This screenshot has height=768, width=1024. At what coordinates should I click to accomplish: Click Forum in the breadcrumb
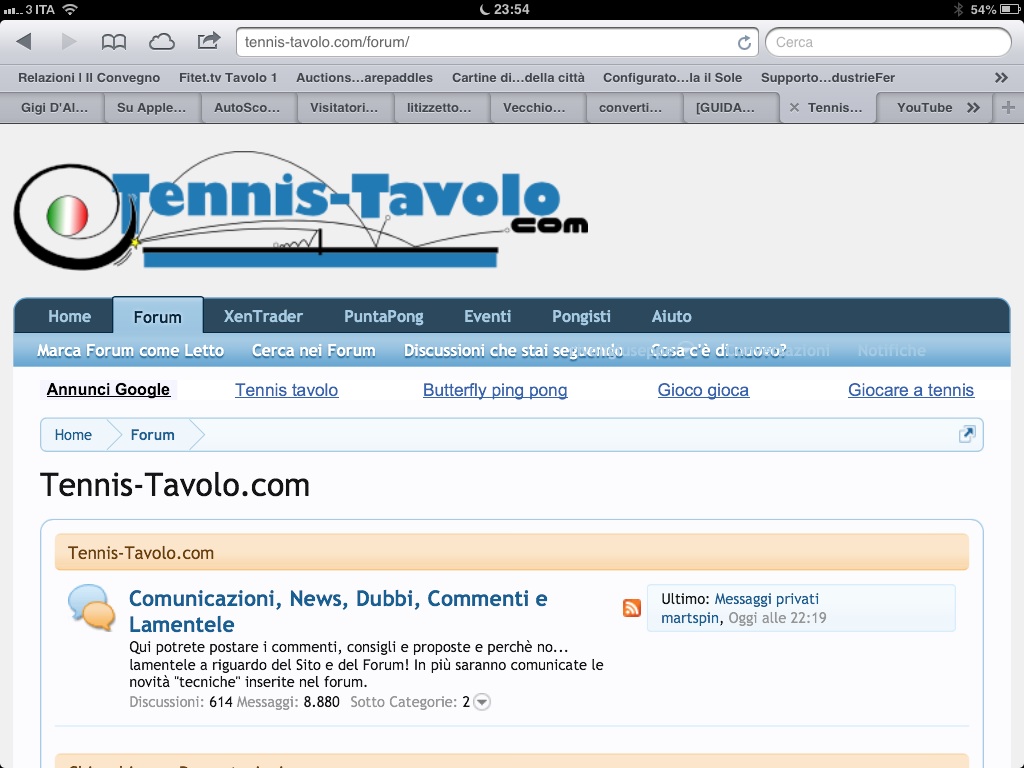153,435
